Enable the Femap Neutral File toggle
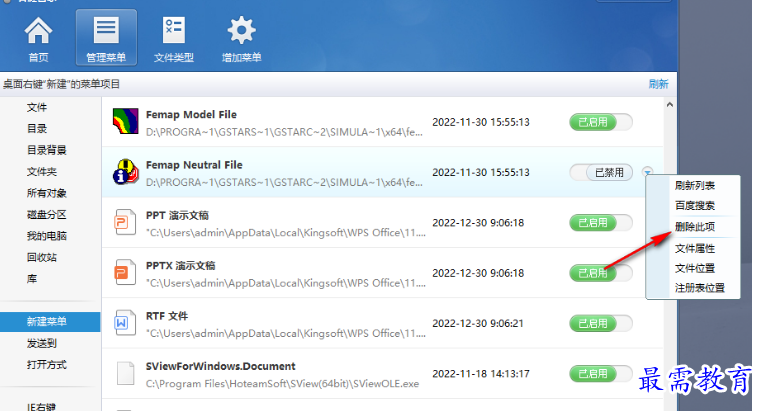Screen dimensions: 760x411 [601, 173]
